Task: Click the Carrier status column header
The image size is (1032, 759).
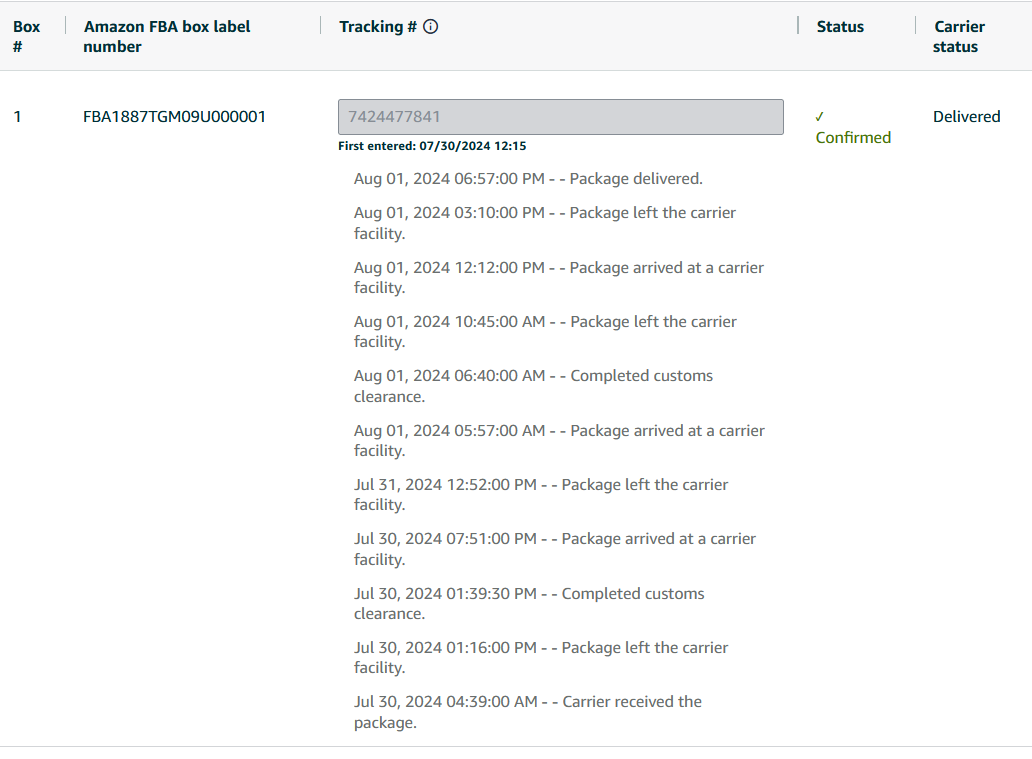Action: (x=959, y=37)
